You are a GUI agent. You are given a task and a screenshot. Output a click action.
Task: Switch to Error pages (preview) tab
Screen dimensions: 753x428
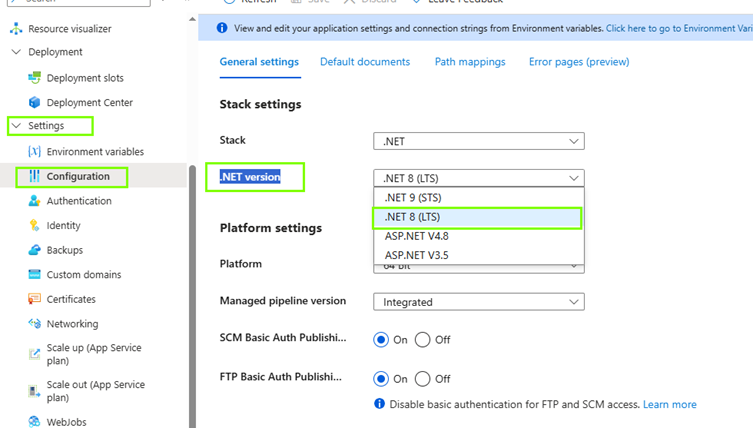coord(579,62)
